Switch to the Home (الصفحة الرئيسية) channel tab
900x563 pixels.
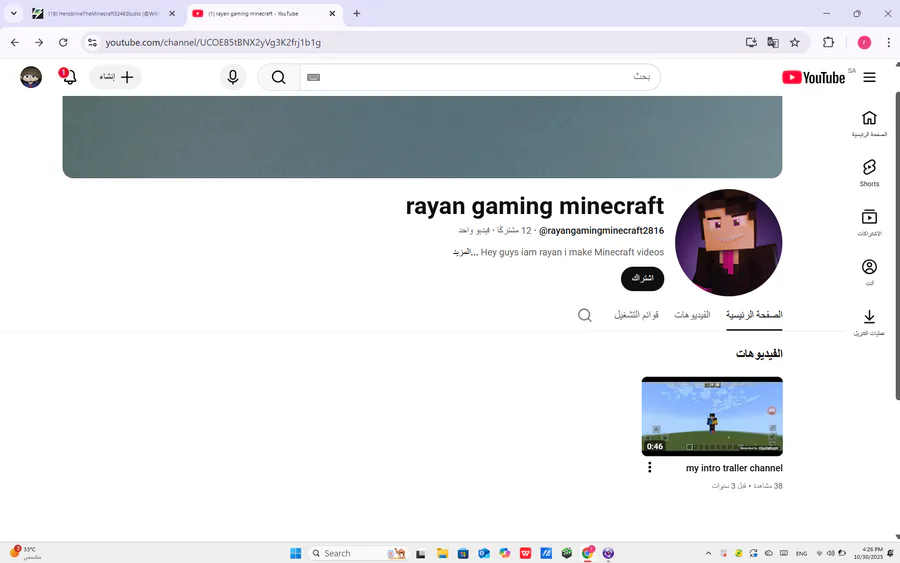tap(754, 314)
